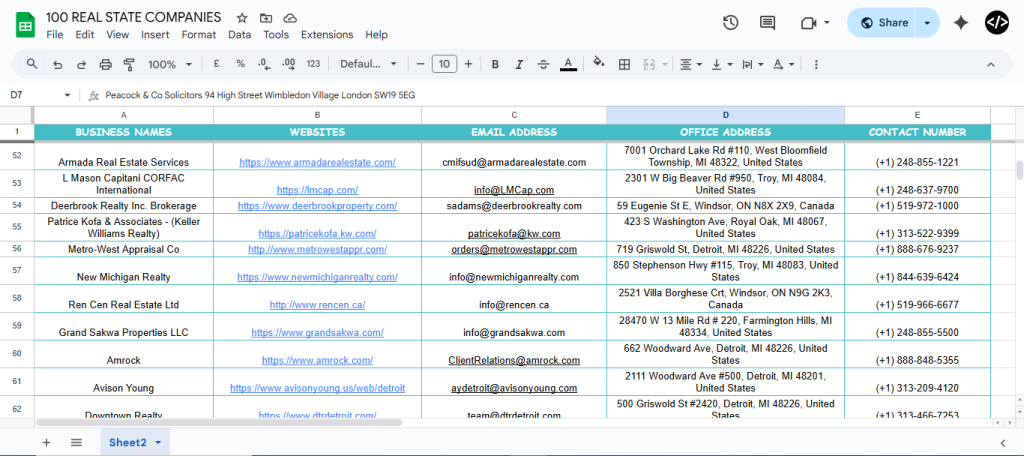Click the font size field showing 10

coord(444,64)
